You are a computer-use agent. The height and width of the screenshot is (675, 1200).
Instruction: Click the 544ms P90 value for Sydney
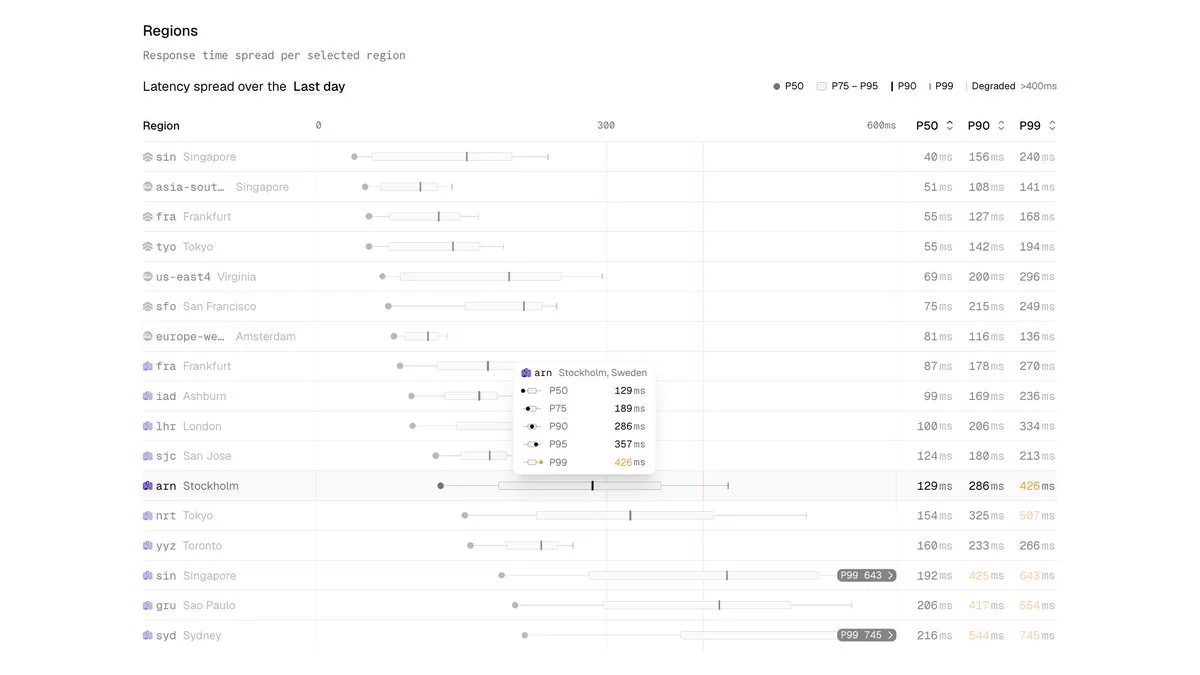point(986,636)
